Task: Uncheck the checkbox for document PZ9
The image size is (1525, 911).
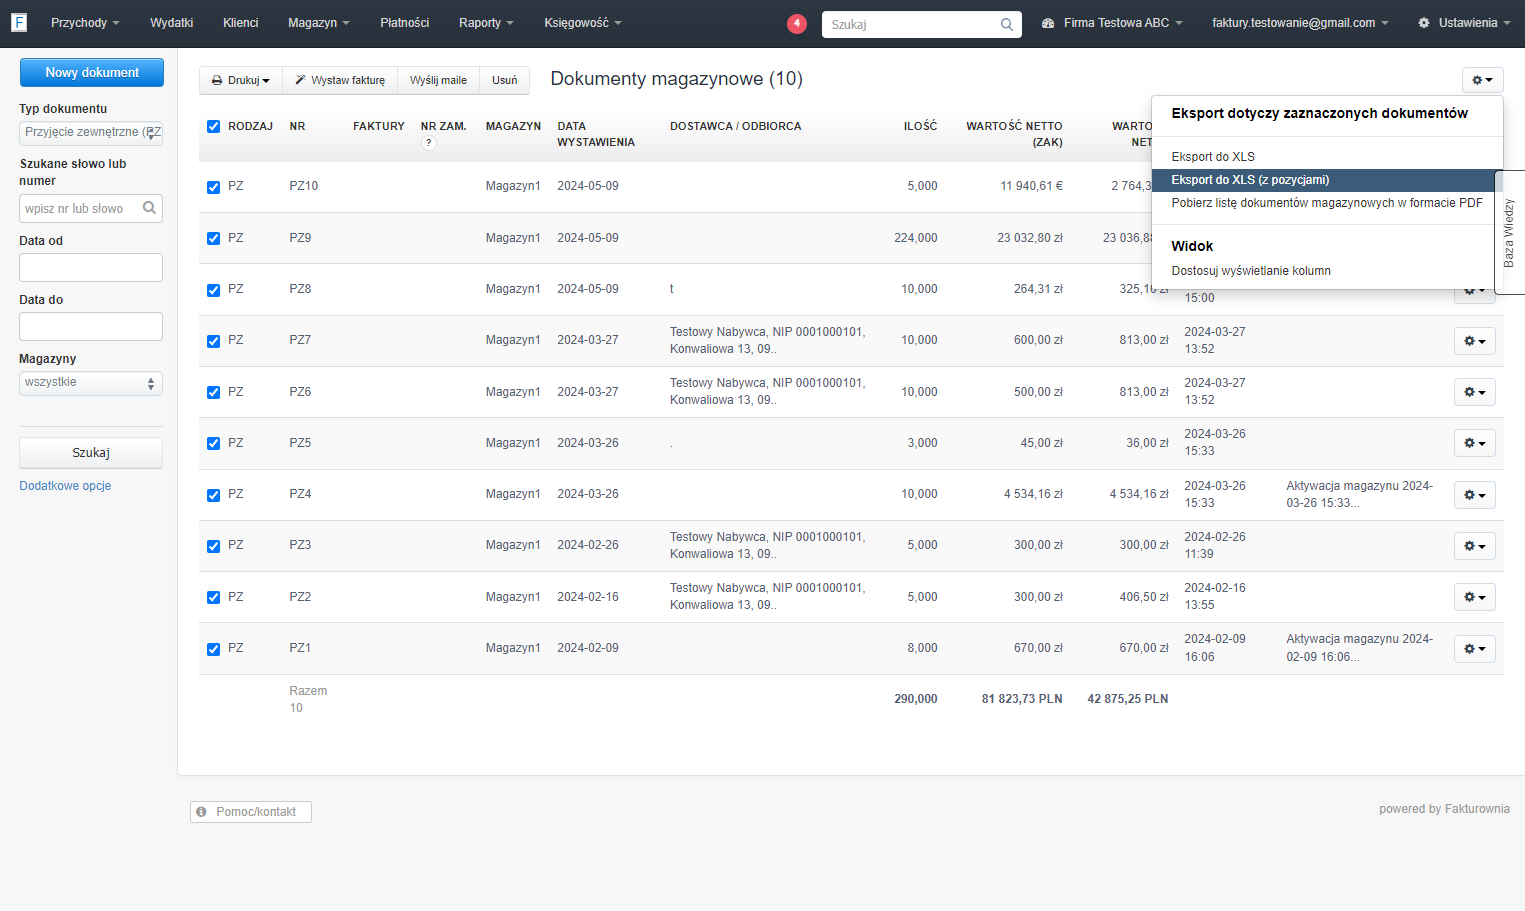Action: click(x=213, y=238)
